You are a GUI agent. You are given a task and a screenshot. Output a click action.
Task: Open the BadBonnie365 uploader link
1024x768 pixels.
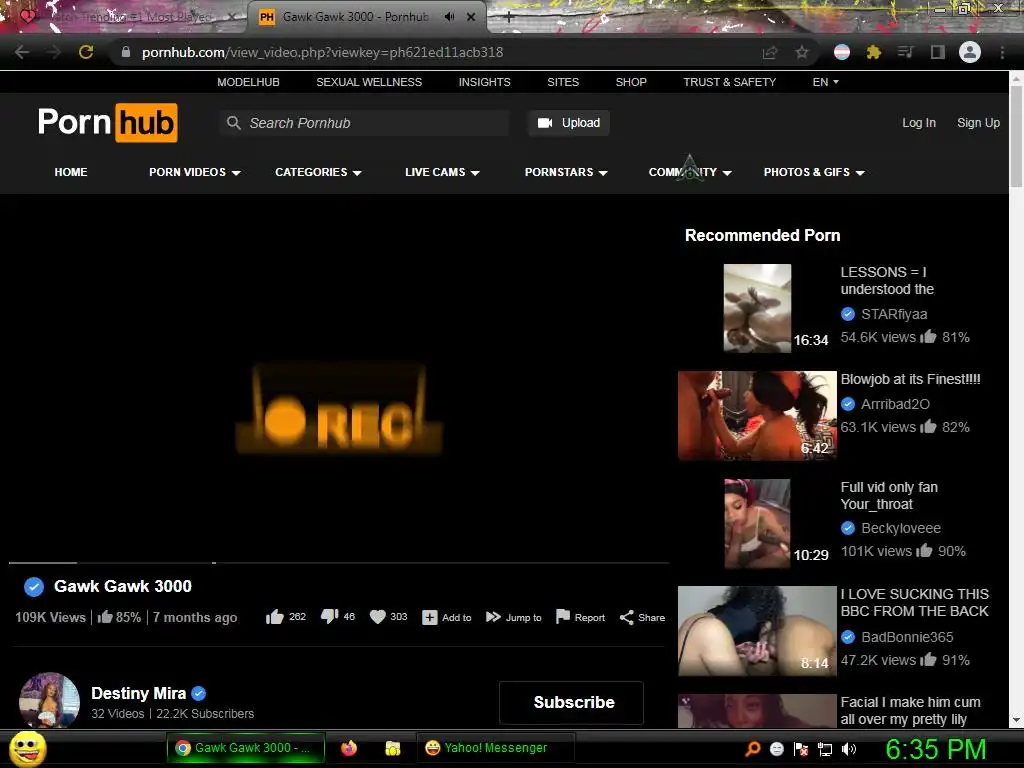coord(907,637)
